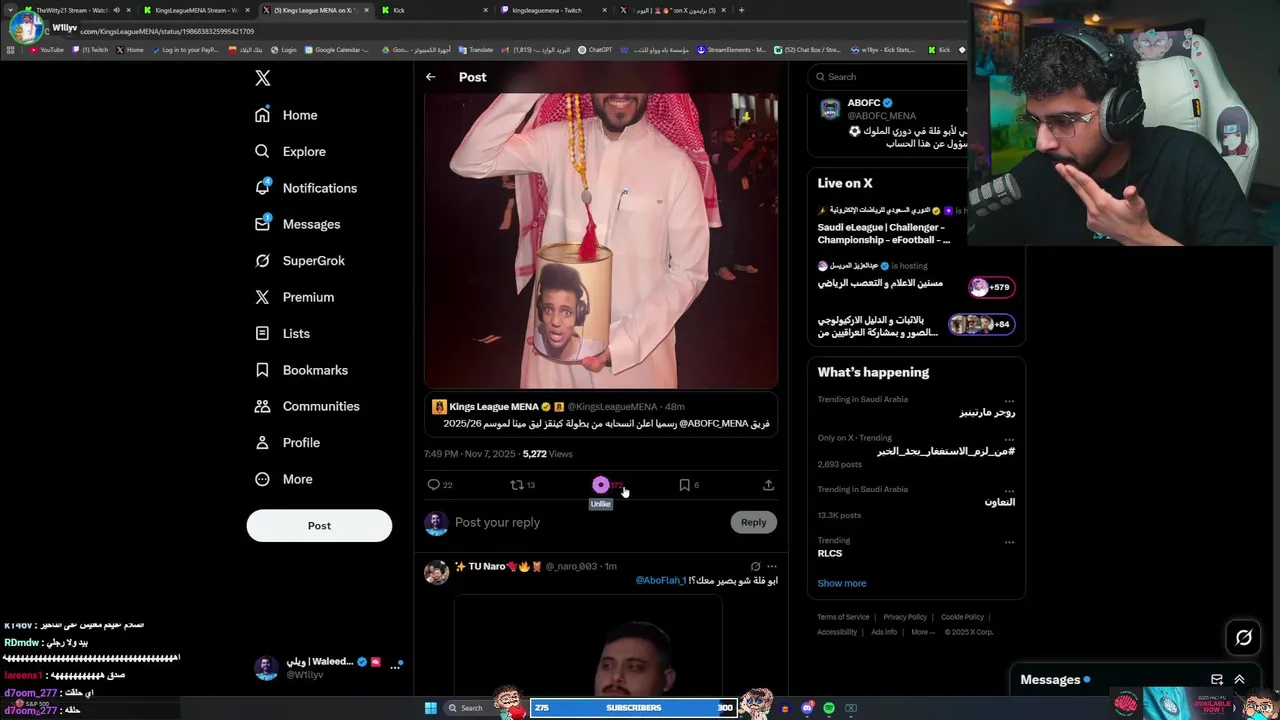1280x720 pixels.
Task: Expand the Messages drawer chevrons
Action: click(1240, 679)
